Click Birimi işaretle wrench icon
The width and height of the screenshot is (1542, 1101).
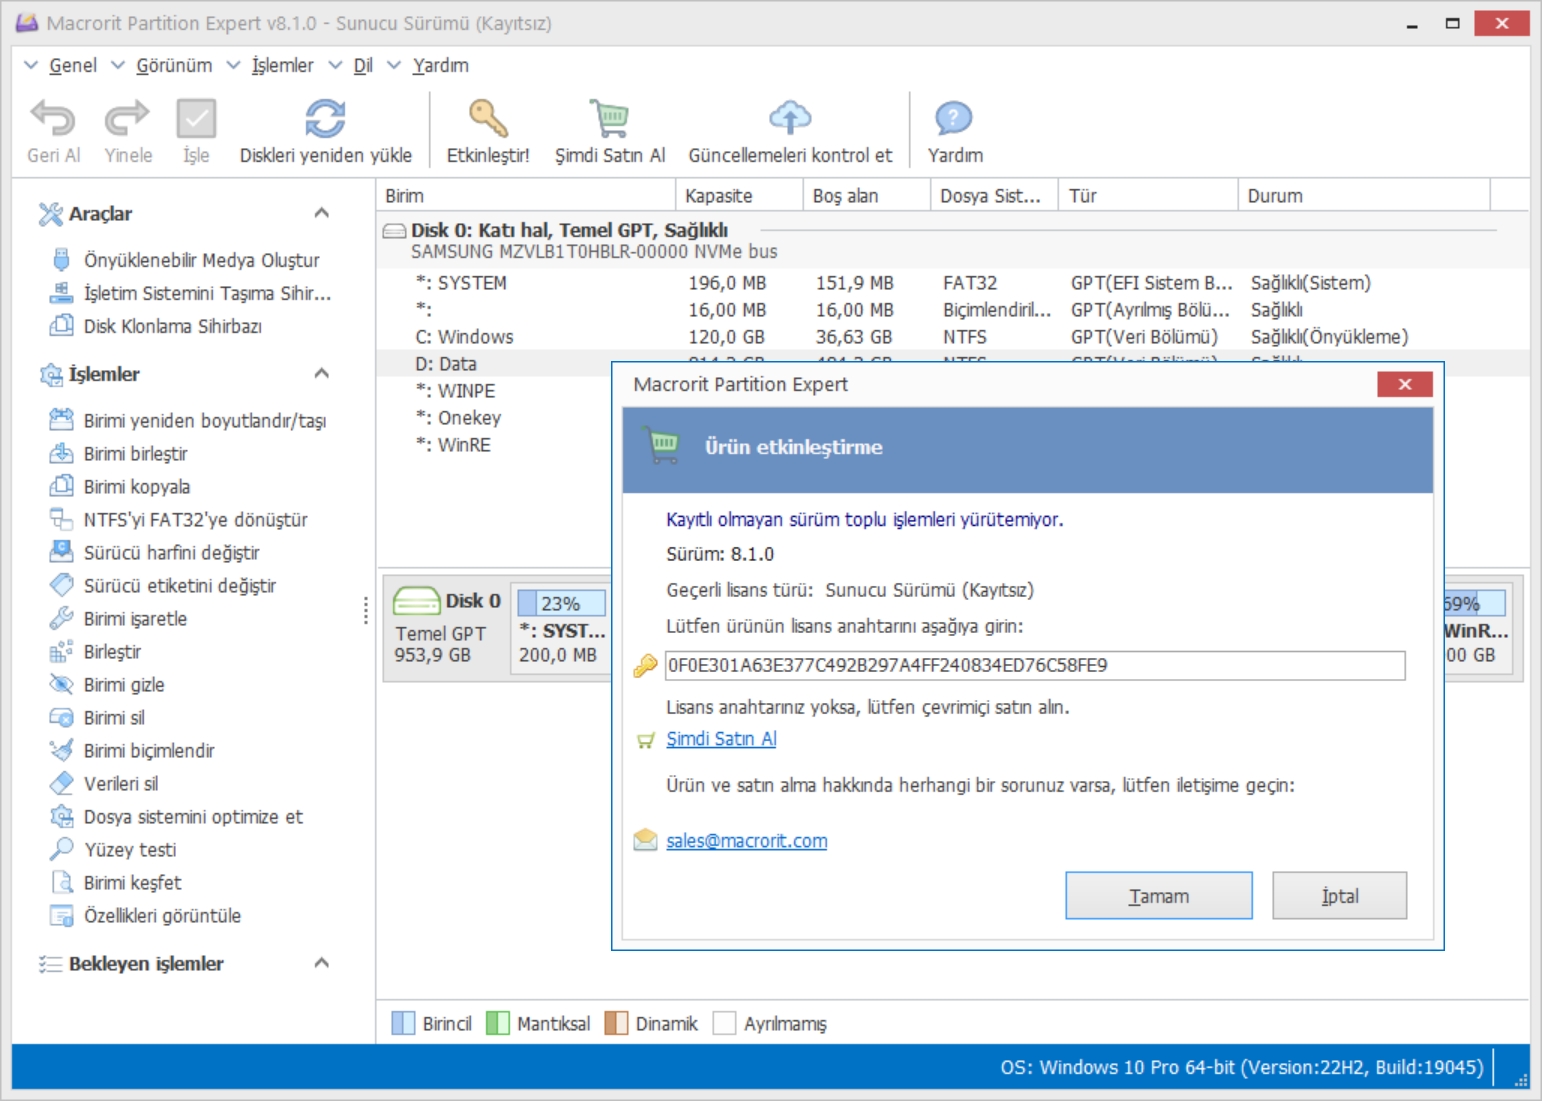click(61, 617)
